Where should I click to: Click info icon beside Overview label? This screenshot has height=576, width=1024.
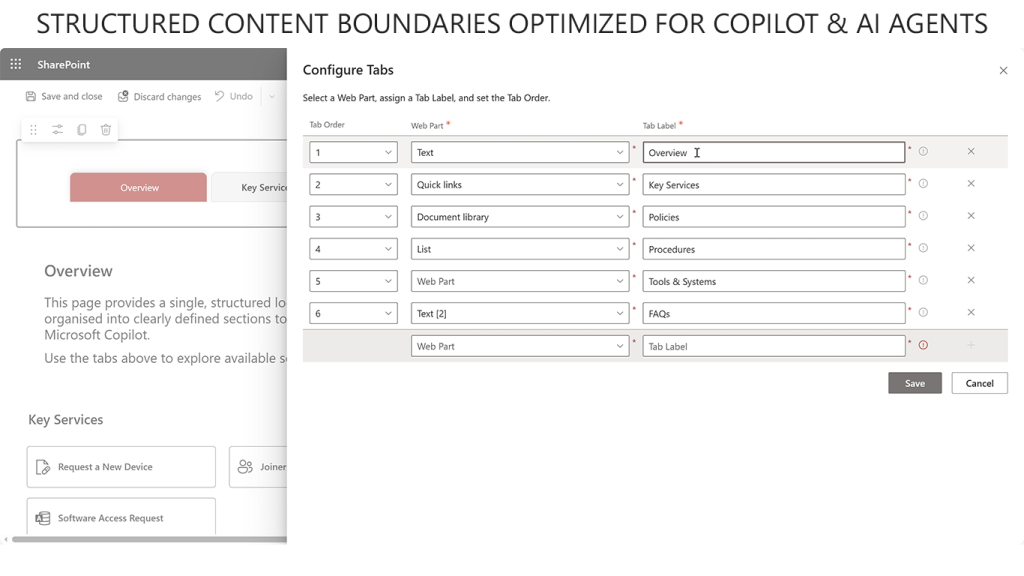(923, 152)
